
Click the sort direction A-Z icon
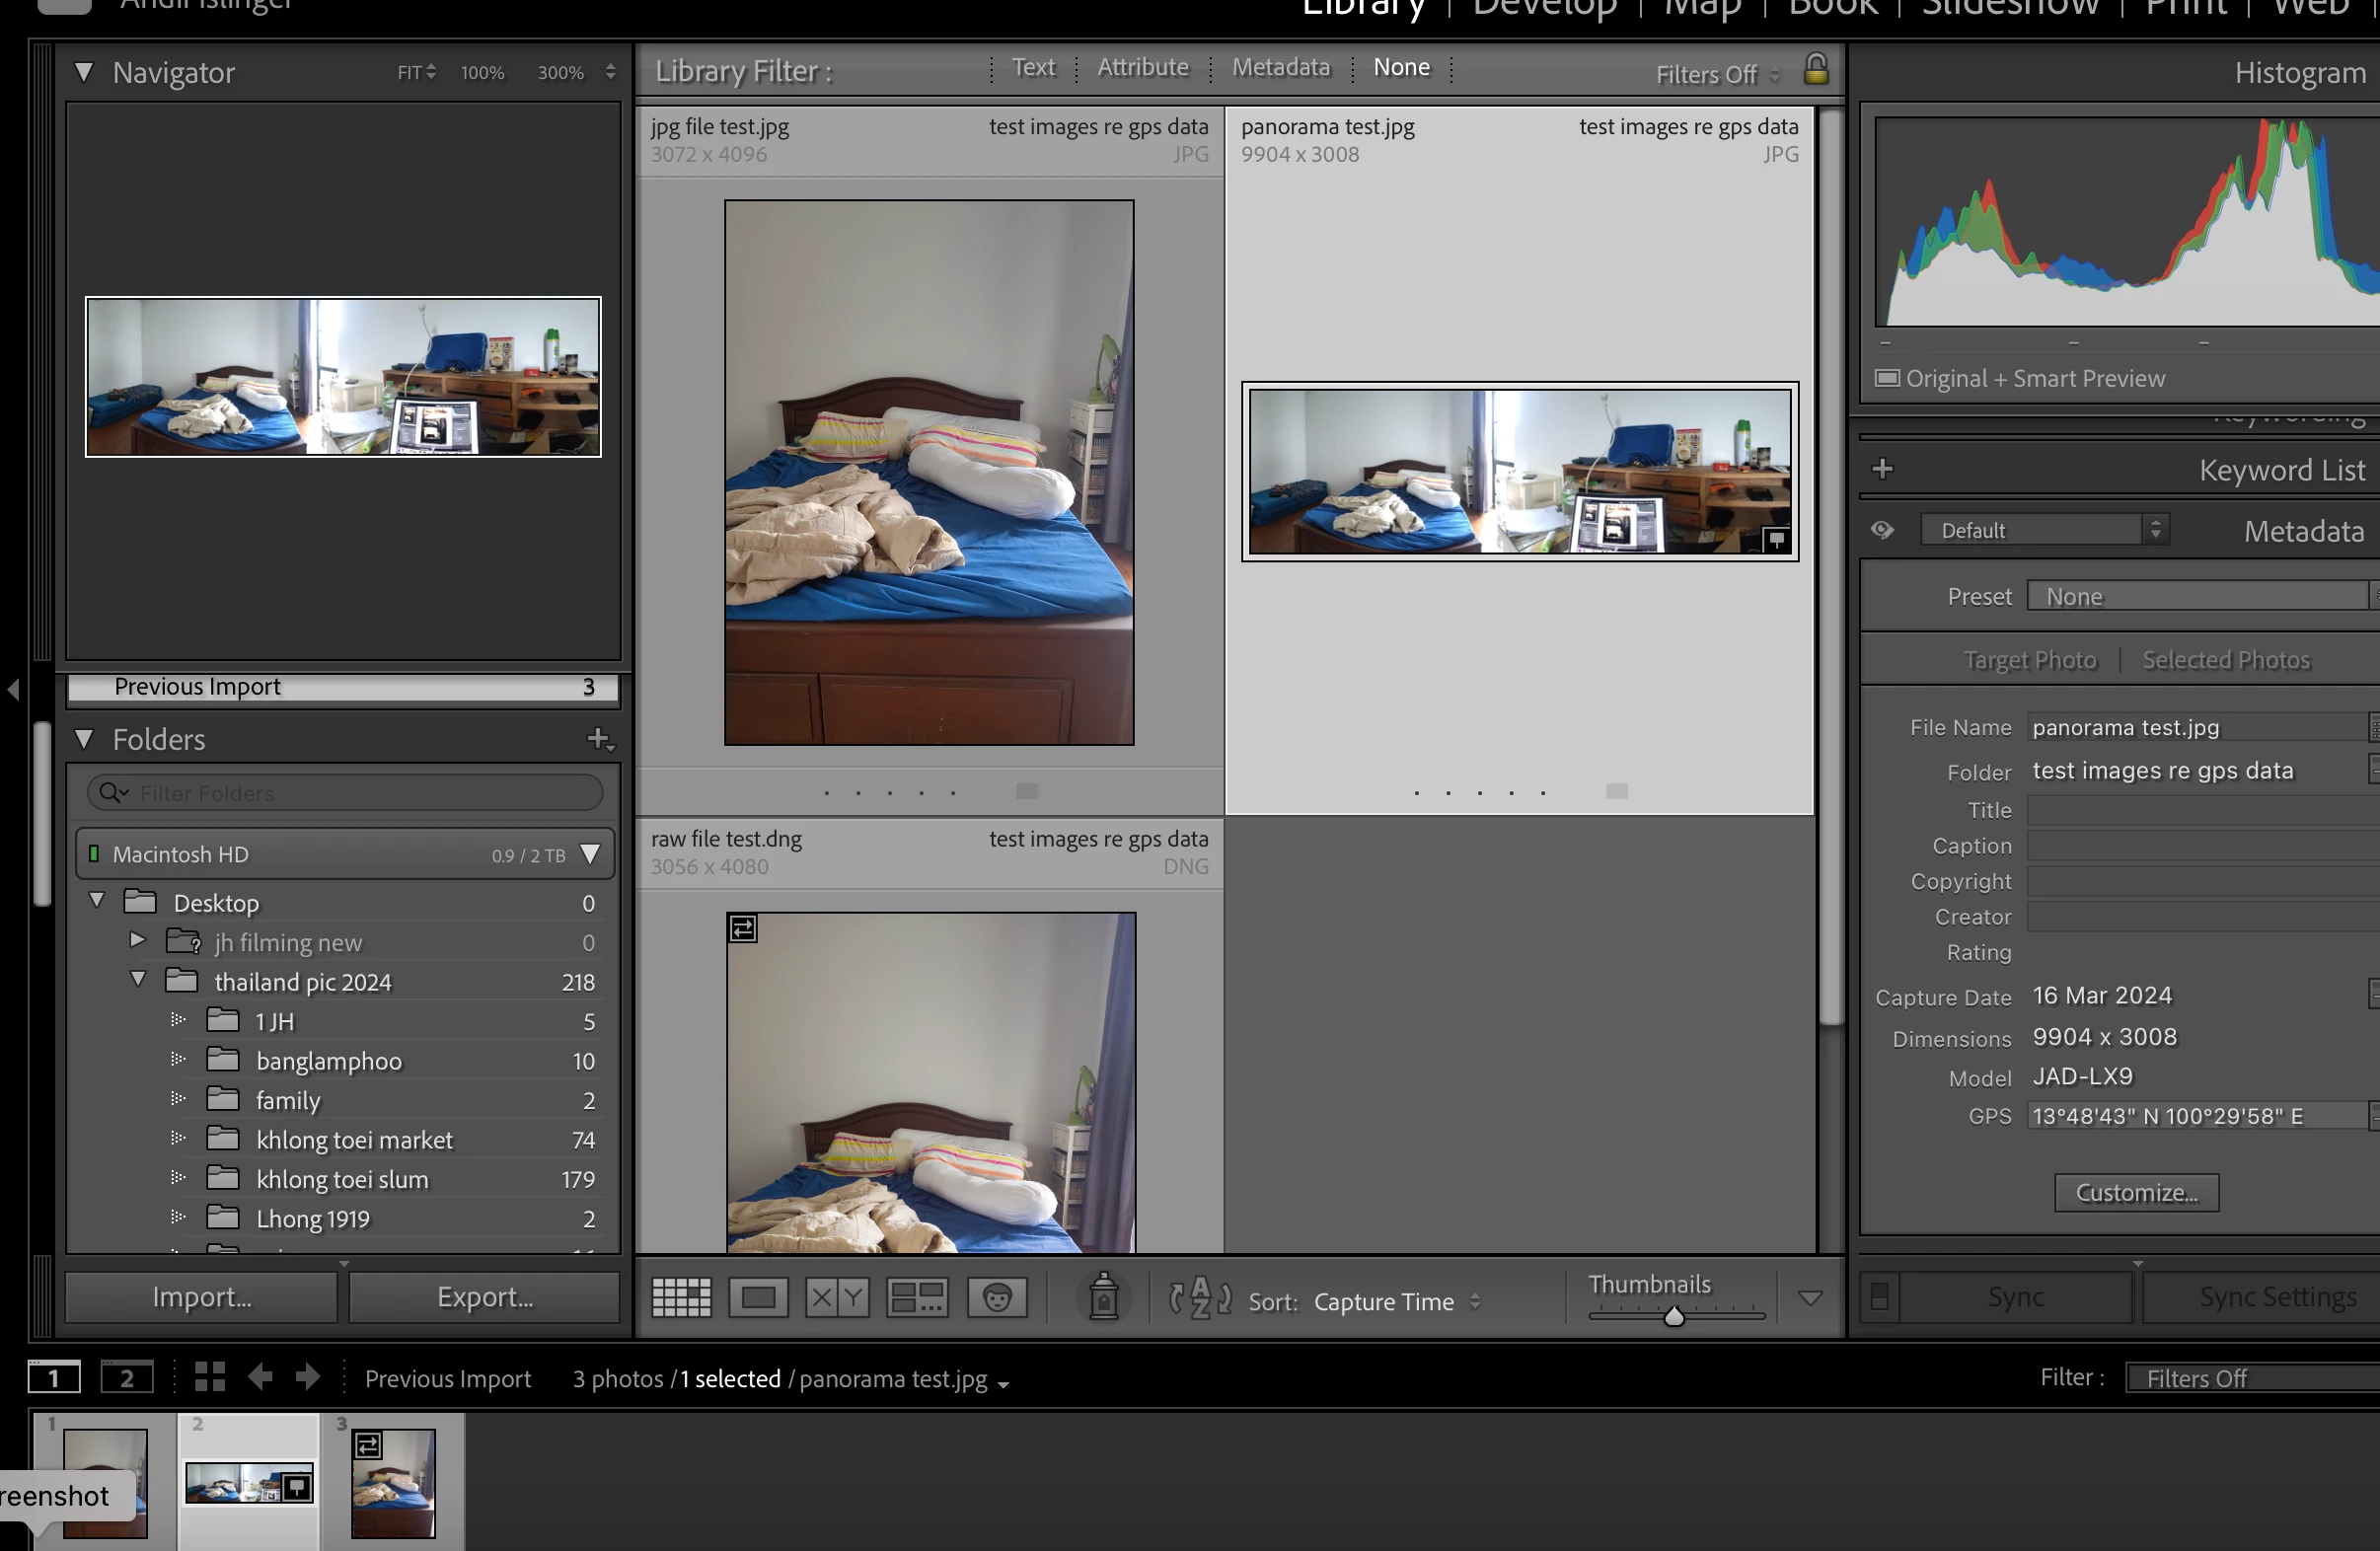click(x=1200, y=1299)
